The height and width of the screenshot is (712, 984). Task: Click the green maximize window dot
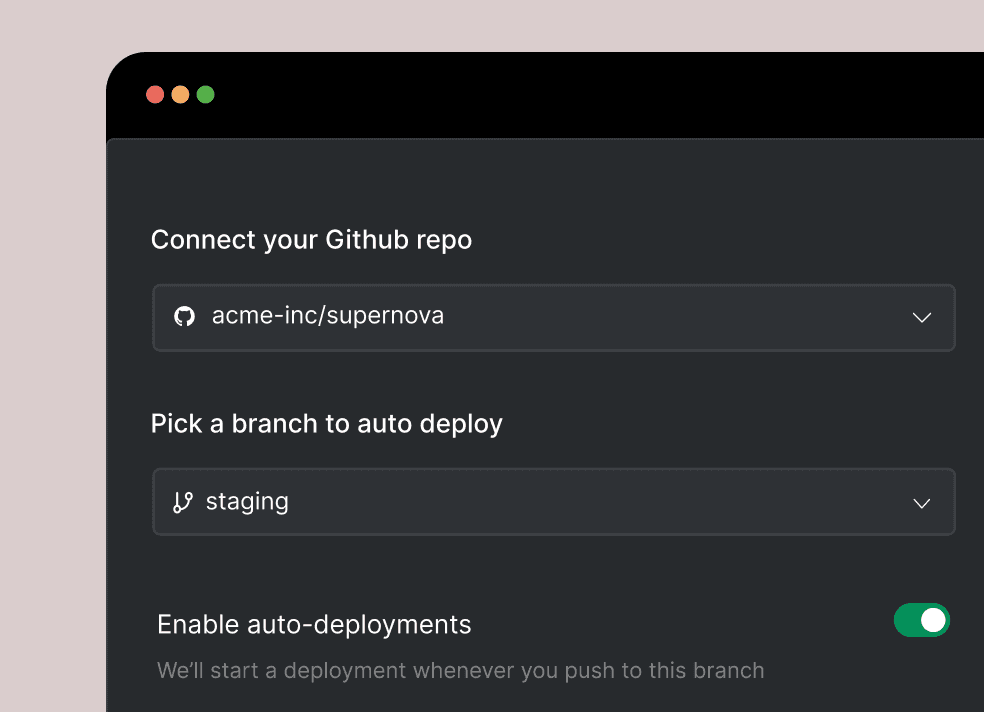coord(205,95)
